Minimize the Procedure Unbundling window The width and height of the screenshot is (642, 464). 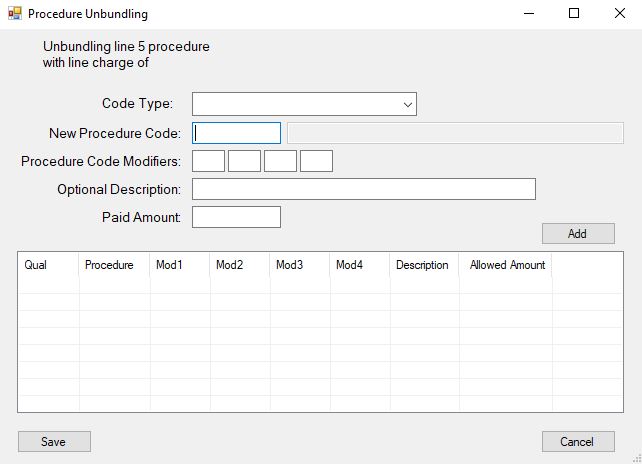529,14
